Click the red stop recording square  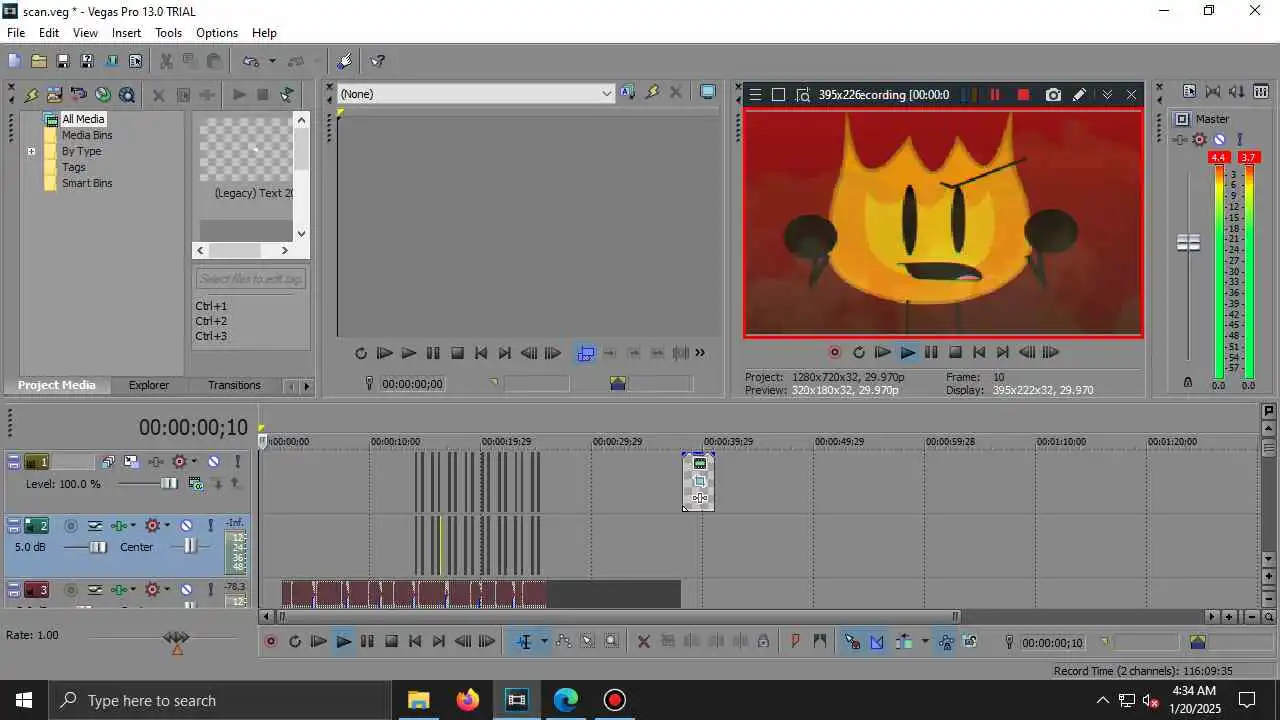1023,95
